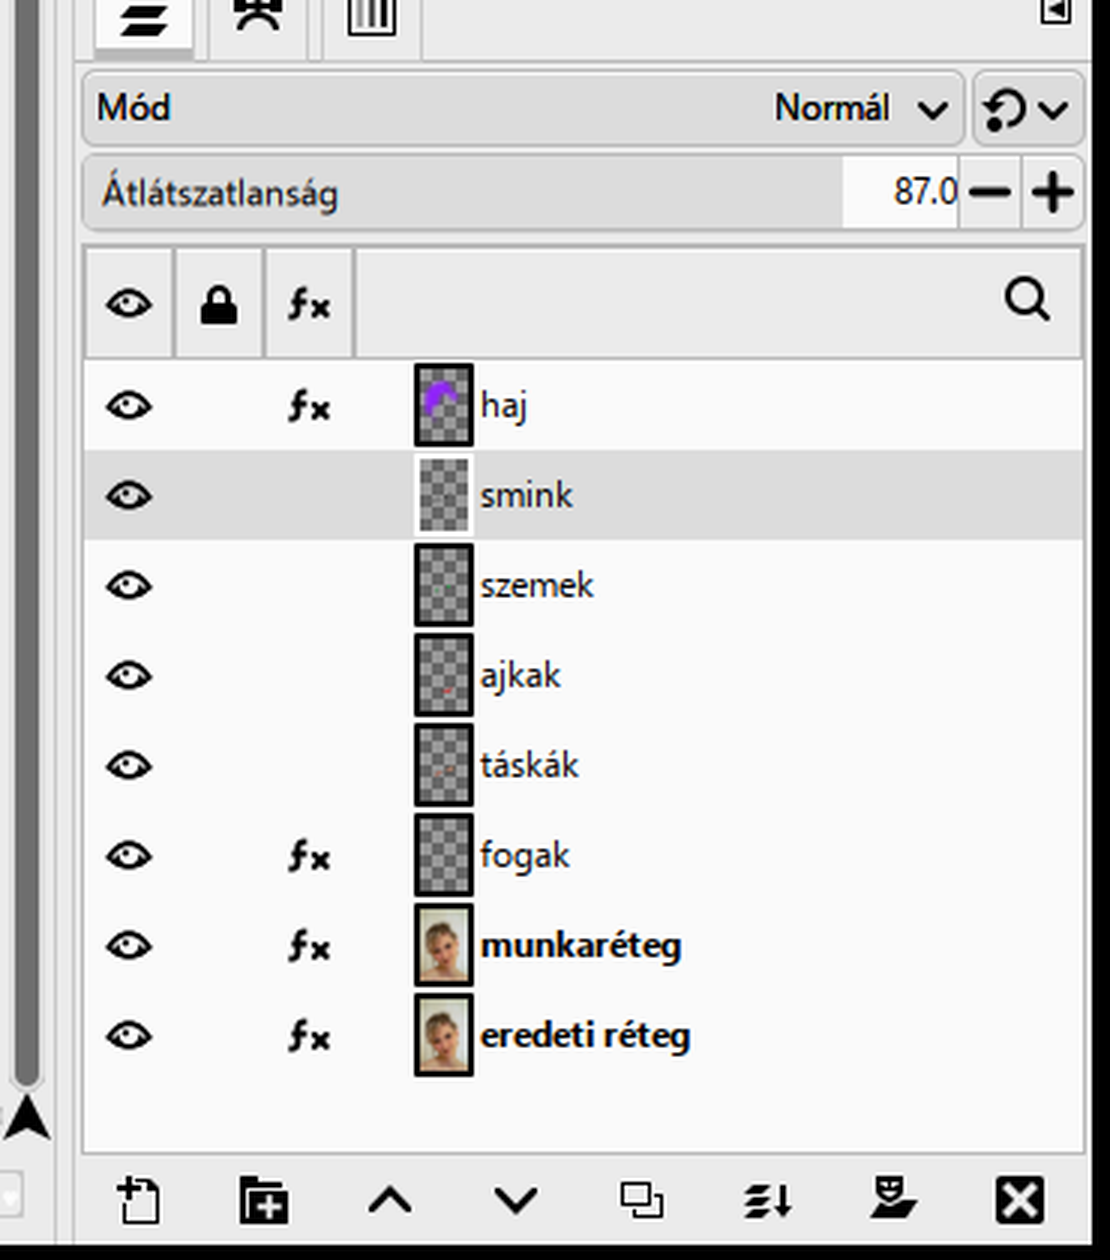Viewport: 1110px width, 1260px height.
Task: Add a mask to the layer
Action: pyautogui.click(x=894, y=1198)
